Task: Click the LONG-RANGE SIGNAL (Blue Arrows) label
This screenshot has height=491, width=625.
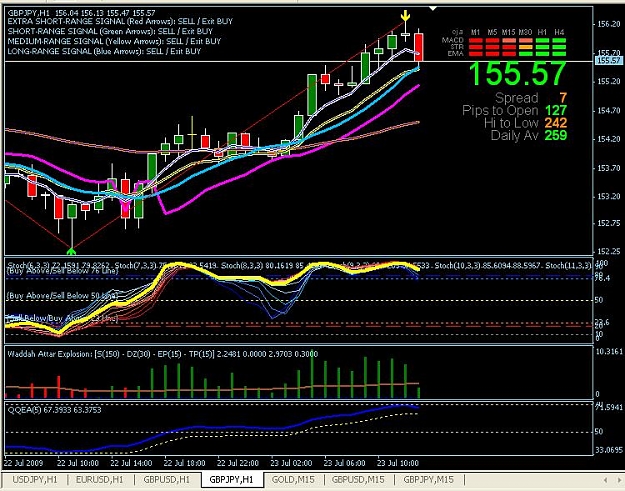Action: [x=104, y=51]
